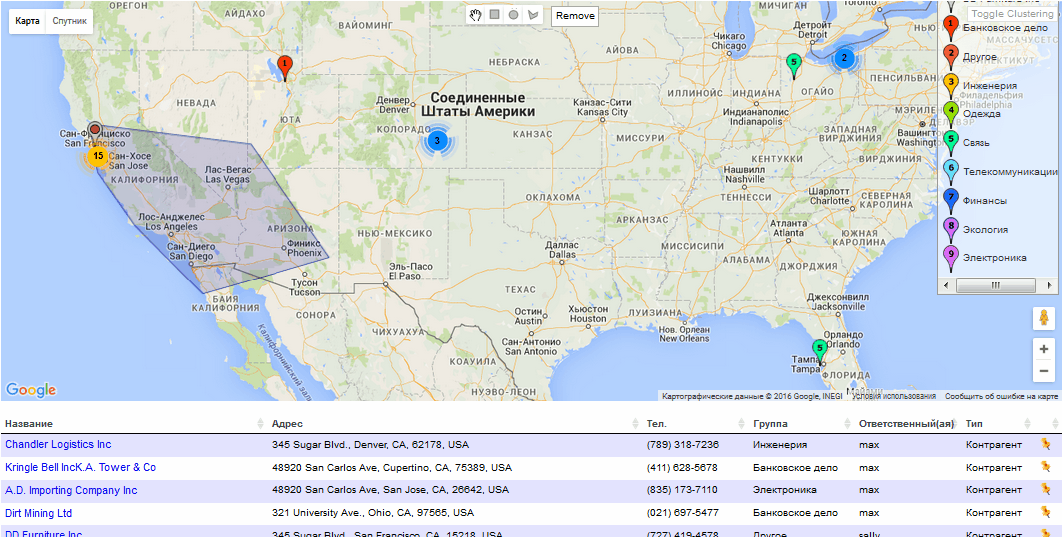The height and width of the screenshot is (537, 1062).
Task: Click the Google logo on the map
Action: click(30, 390)
